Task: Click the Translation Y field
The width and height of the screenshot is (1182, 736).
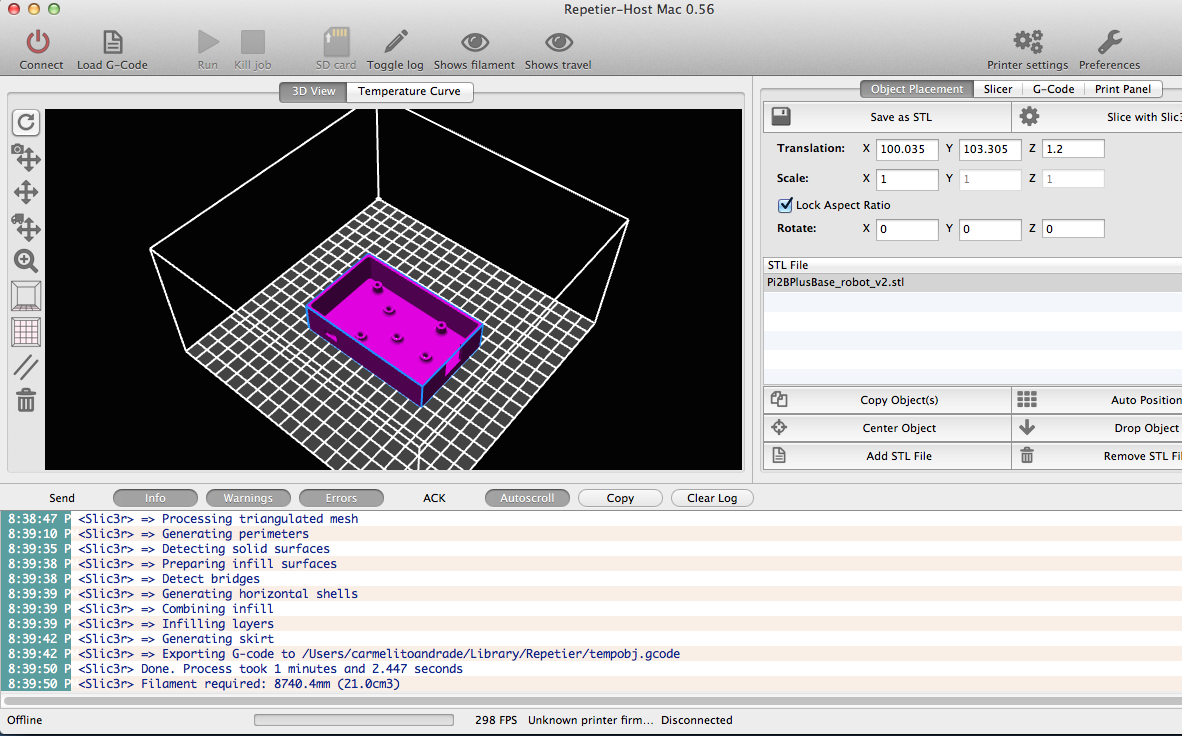Action: click(x=990, y=149)
